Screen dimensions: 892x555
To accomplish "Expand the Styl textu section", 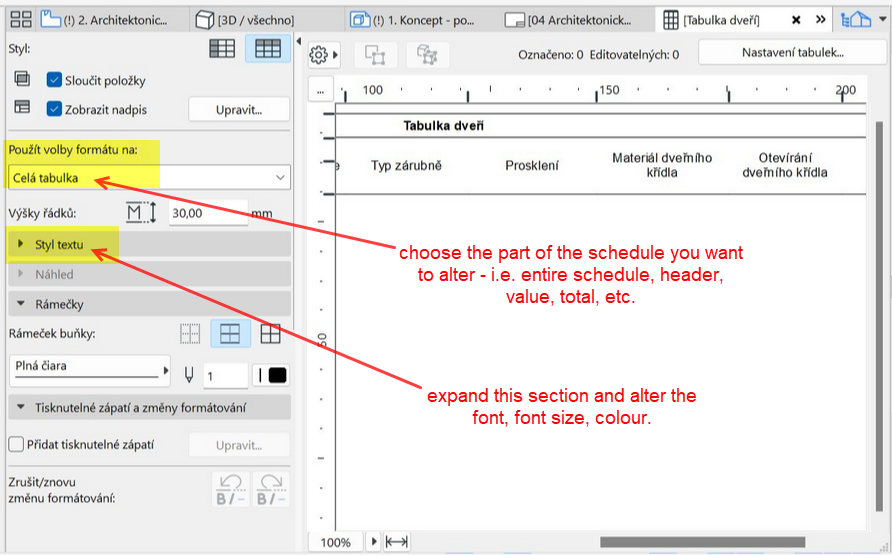I will 149,245.
